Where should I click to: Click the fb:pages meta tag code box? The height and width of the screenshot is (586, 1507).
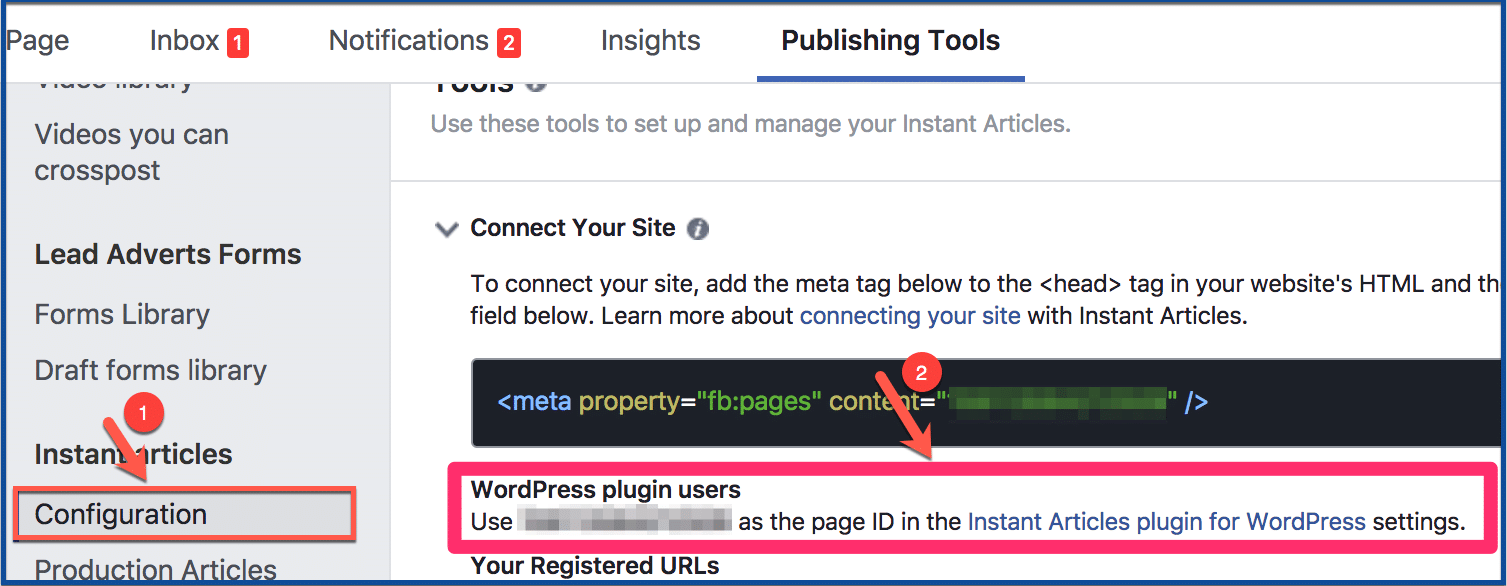tap(988, 403)
